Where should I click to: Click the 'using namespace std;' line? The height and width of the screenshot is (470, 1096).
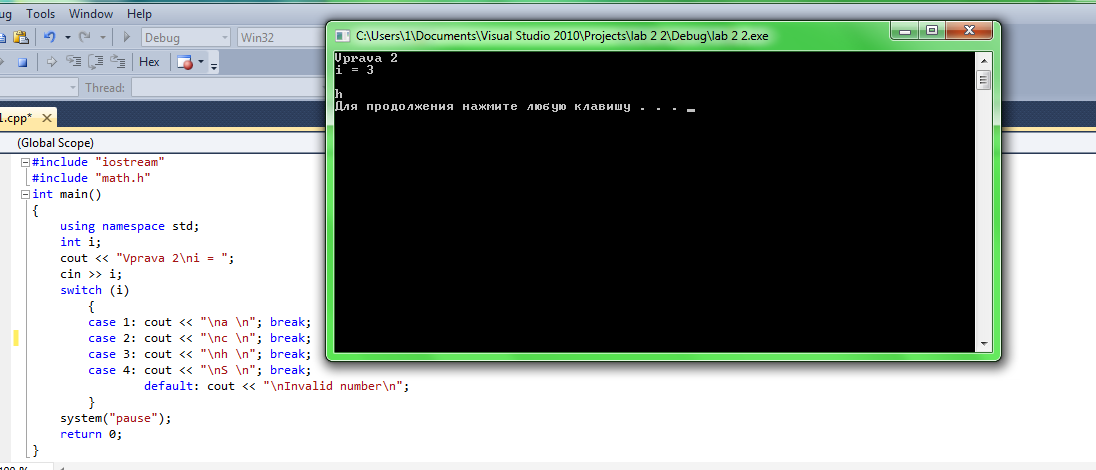pyautogui.click(x=130, y=226)
